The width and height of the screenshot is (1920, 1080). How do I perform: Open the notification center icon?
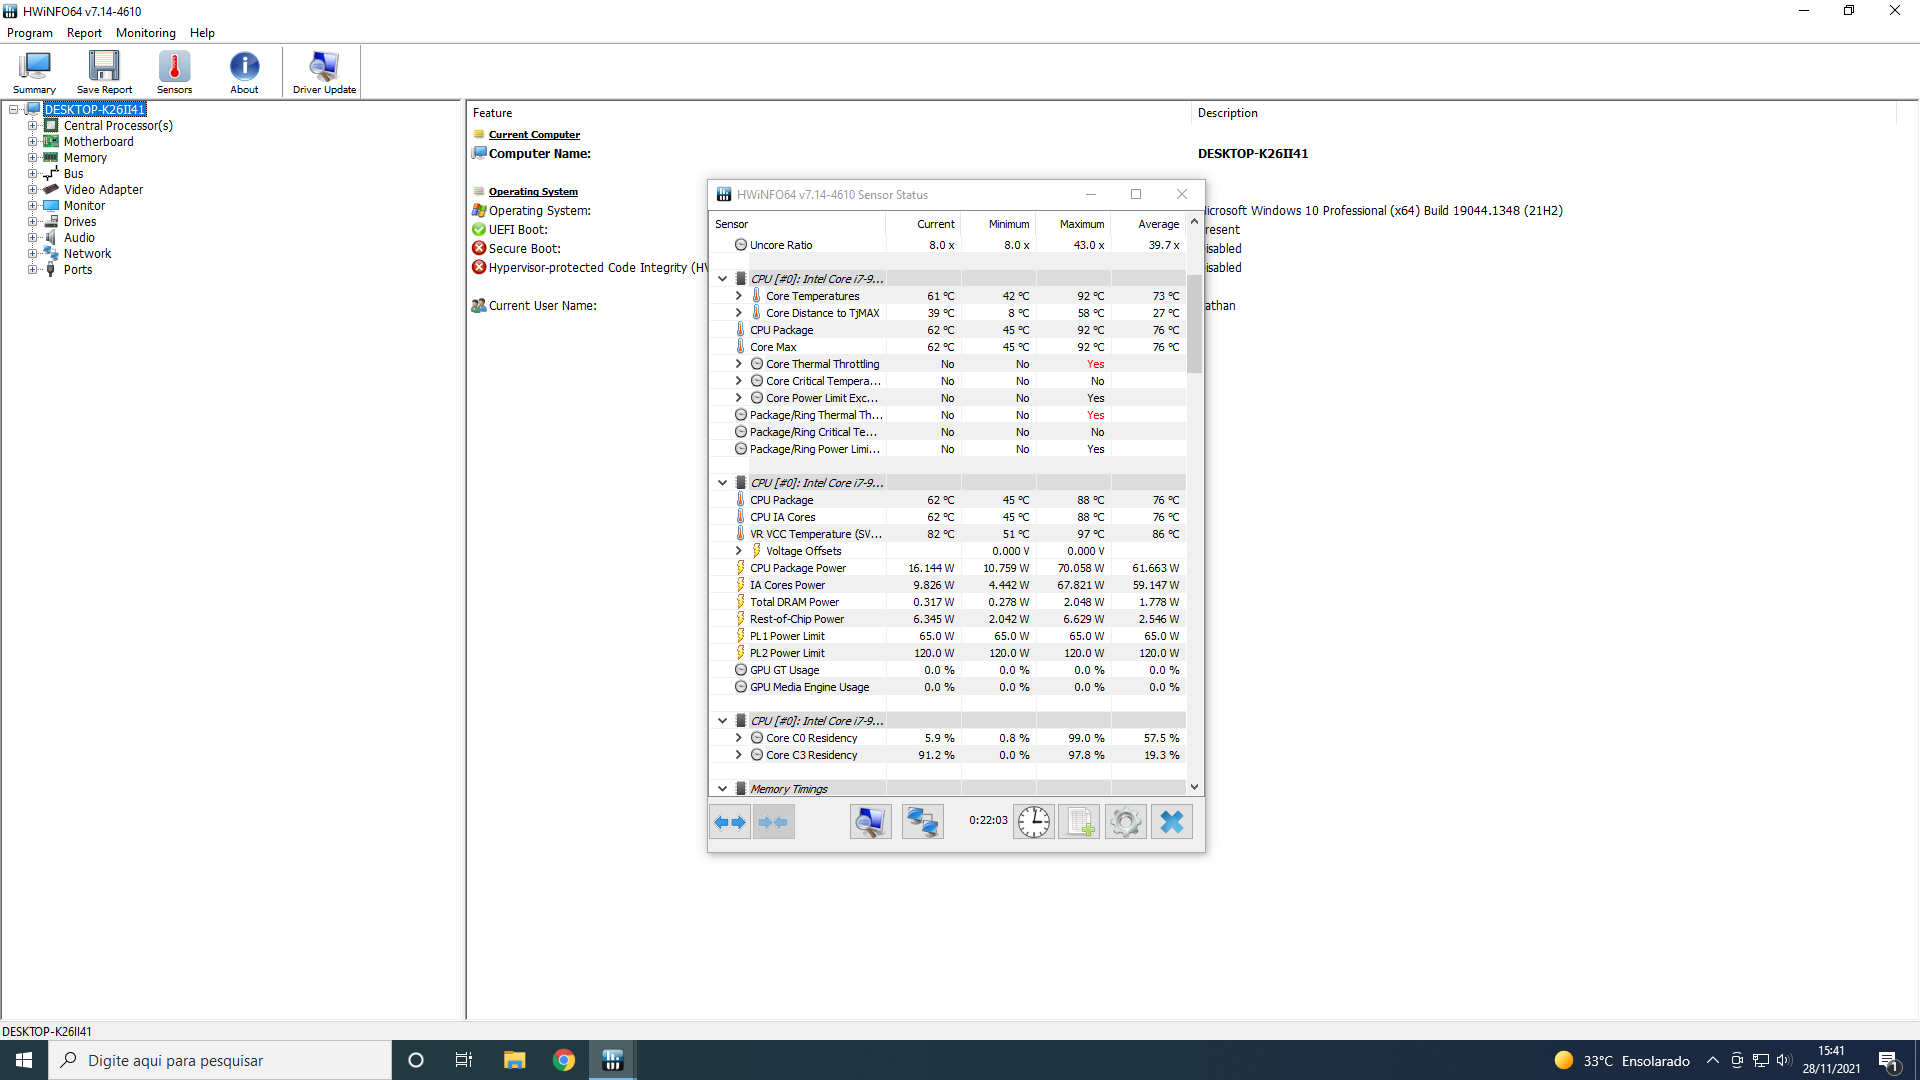pyautogui.click(x=1889, y=1061)
